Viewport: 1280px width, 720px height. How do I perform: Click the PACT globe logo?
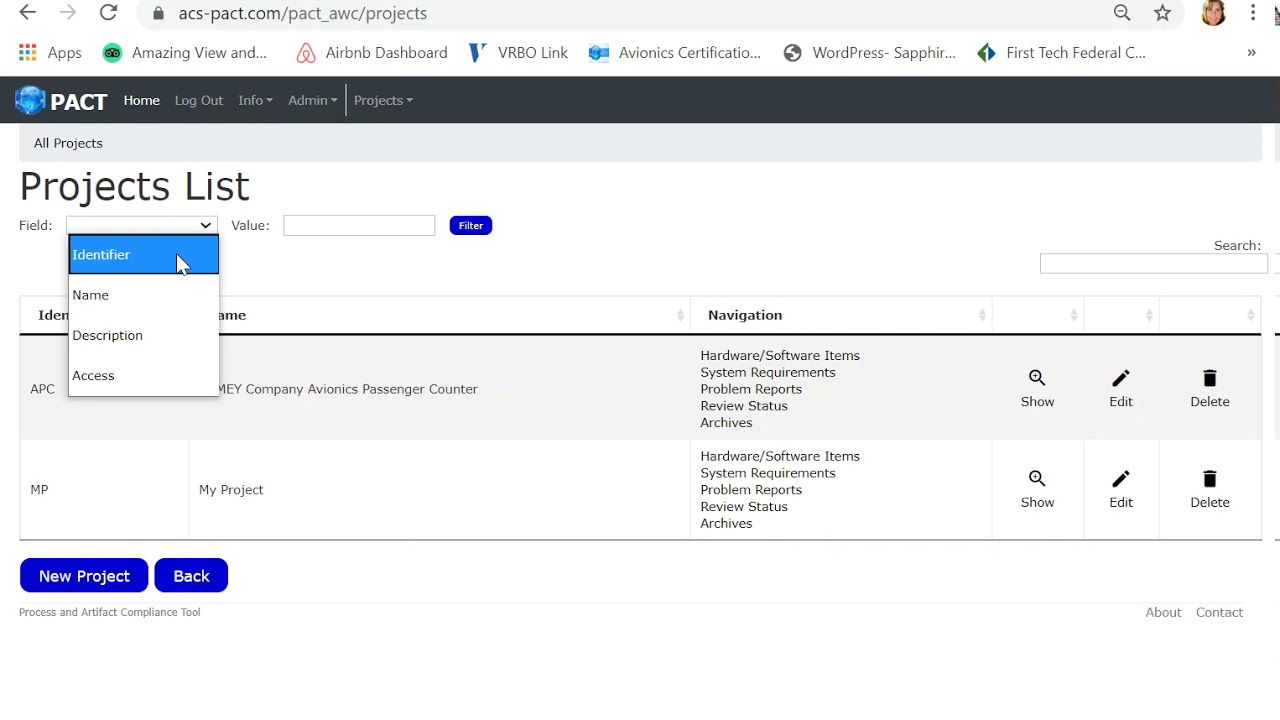tap(30, 100)
